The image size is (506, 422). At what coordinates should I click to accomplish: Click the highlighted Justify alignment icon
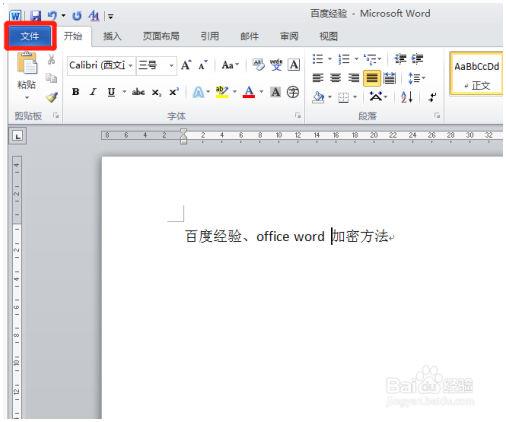tap(372, 78)
